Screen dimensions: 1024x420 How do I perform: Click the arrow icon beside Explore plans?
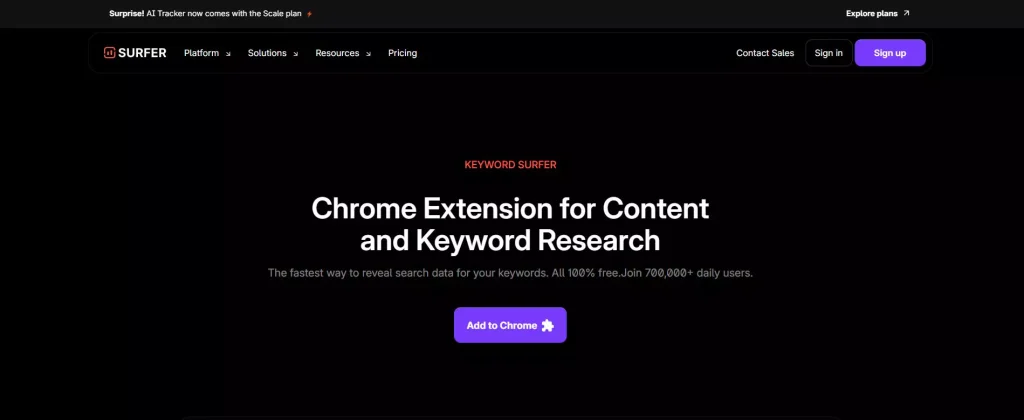(x=906, y=13)
